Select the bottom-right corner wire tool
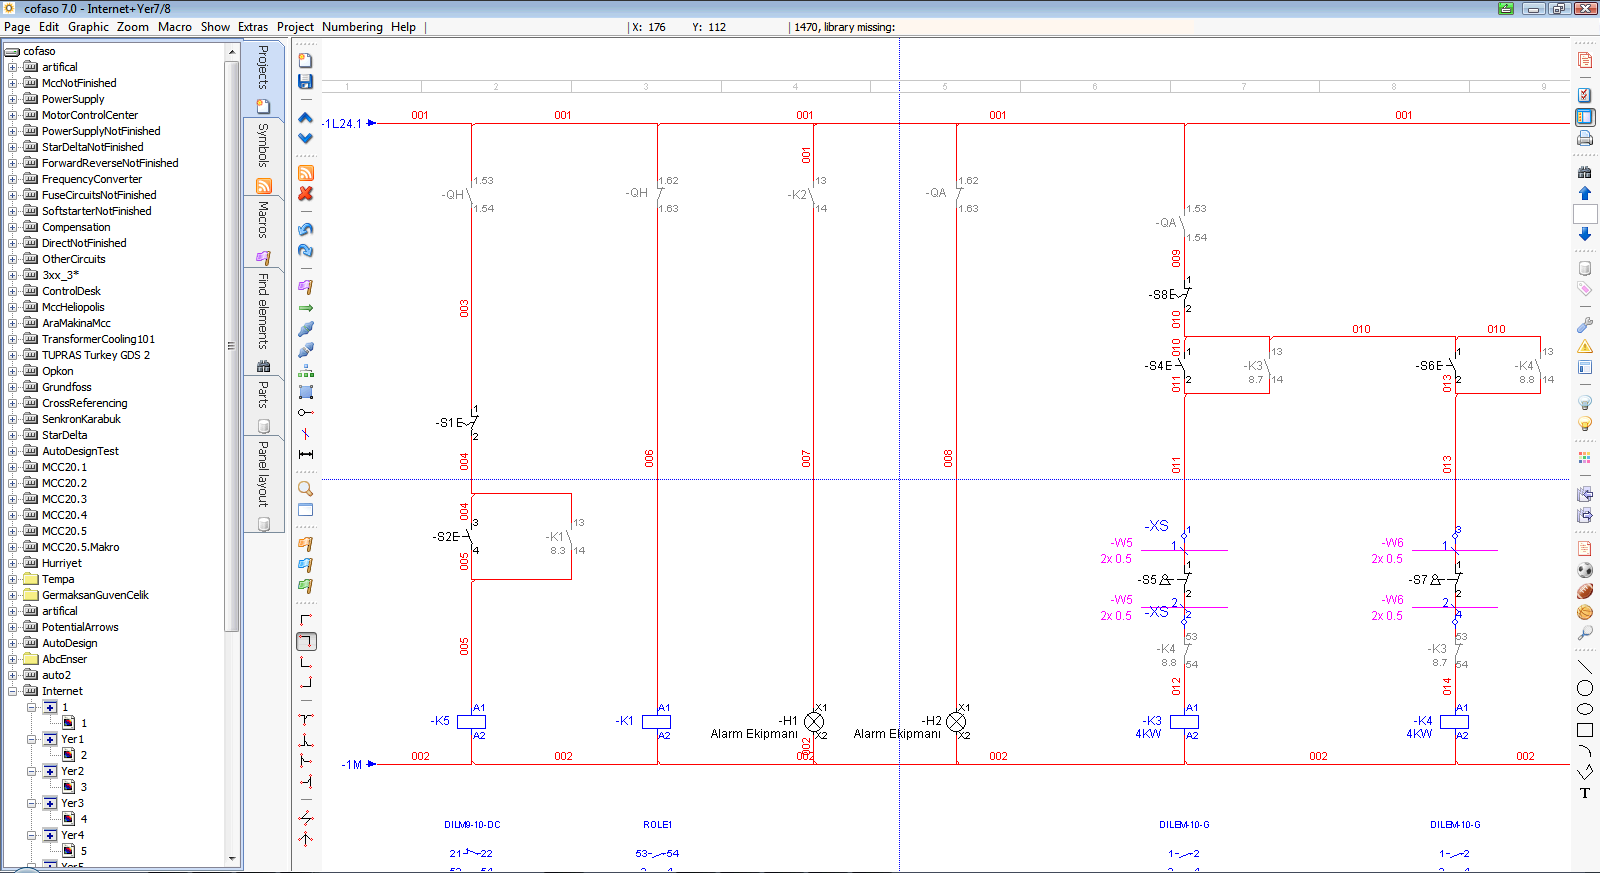The image size is (1600, 873). click(x=305, y=683)
